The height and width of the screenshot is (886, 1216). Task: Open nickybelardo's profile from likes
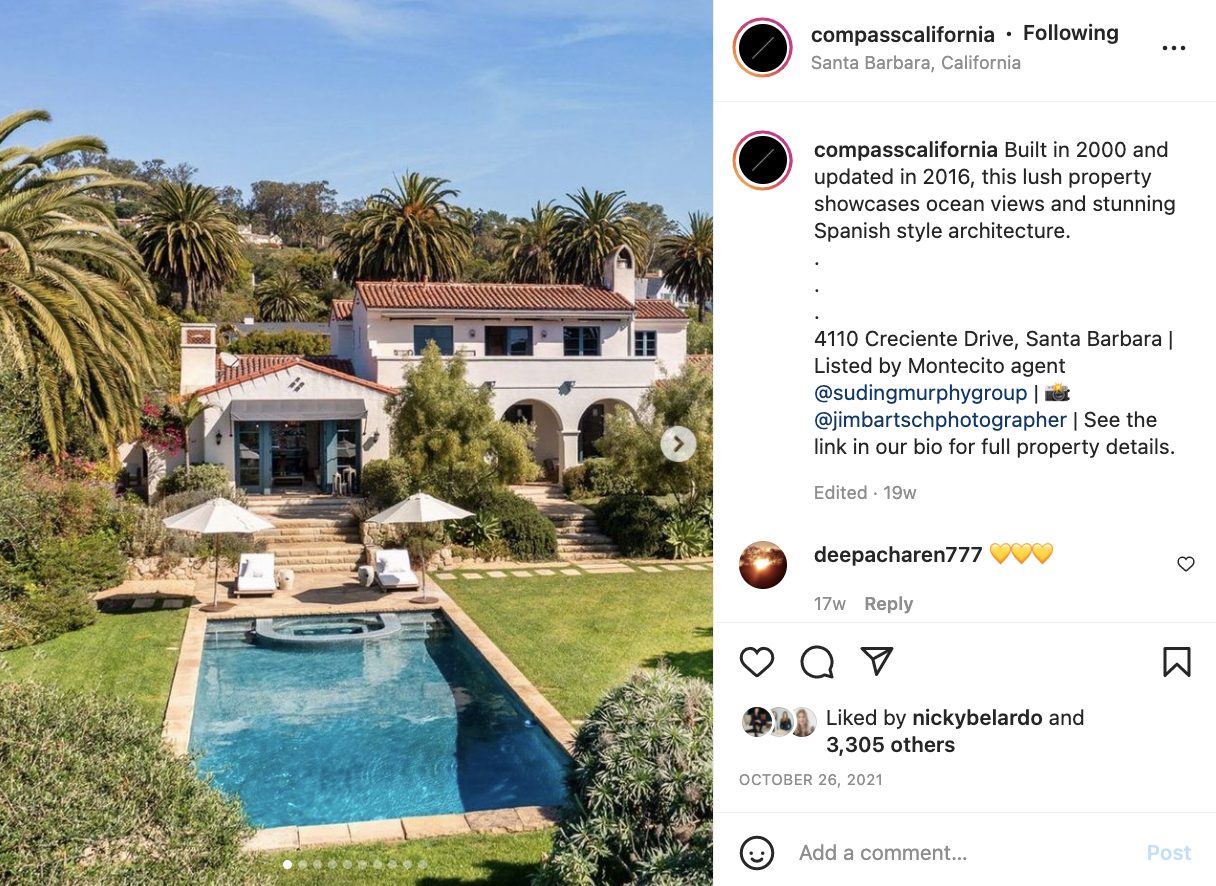(x=977, y=718)
